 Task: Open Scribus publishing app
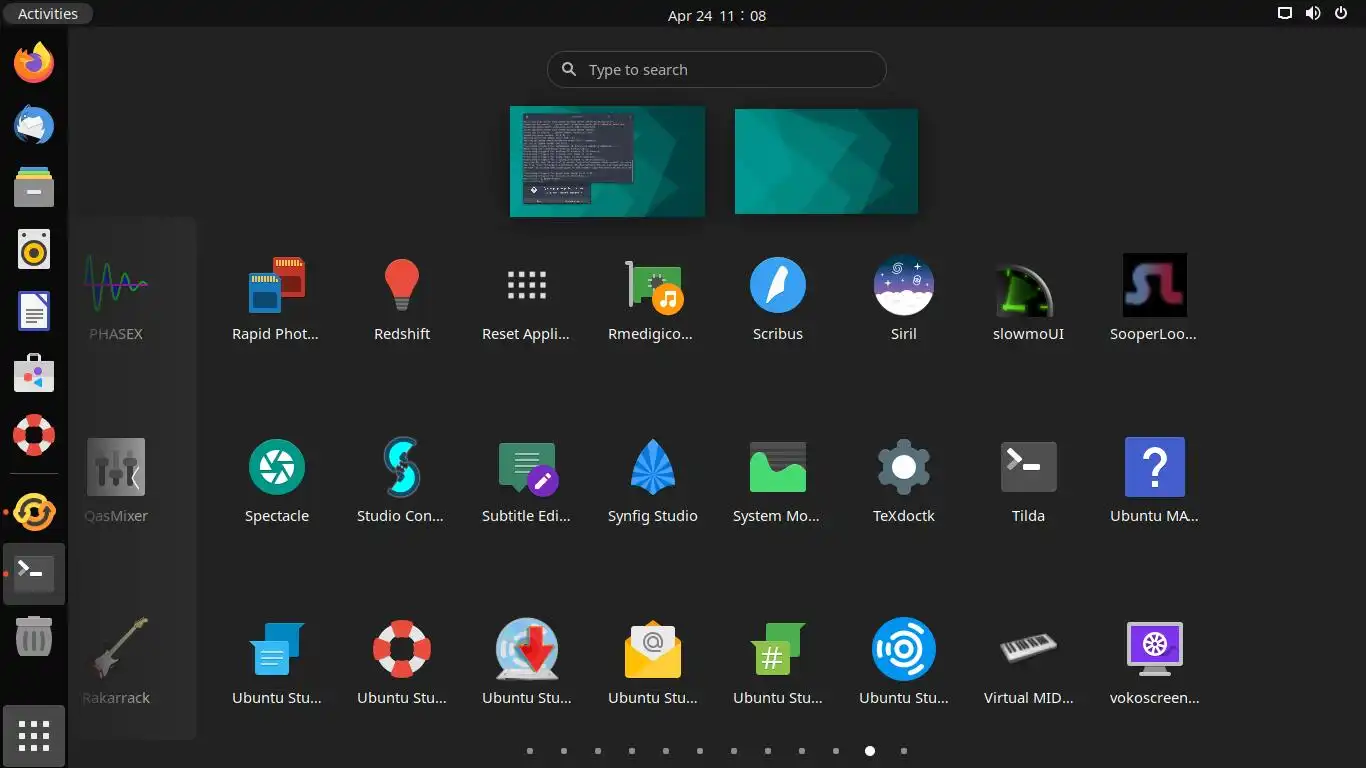pyautogui.click(x=778, y=297)
